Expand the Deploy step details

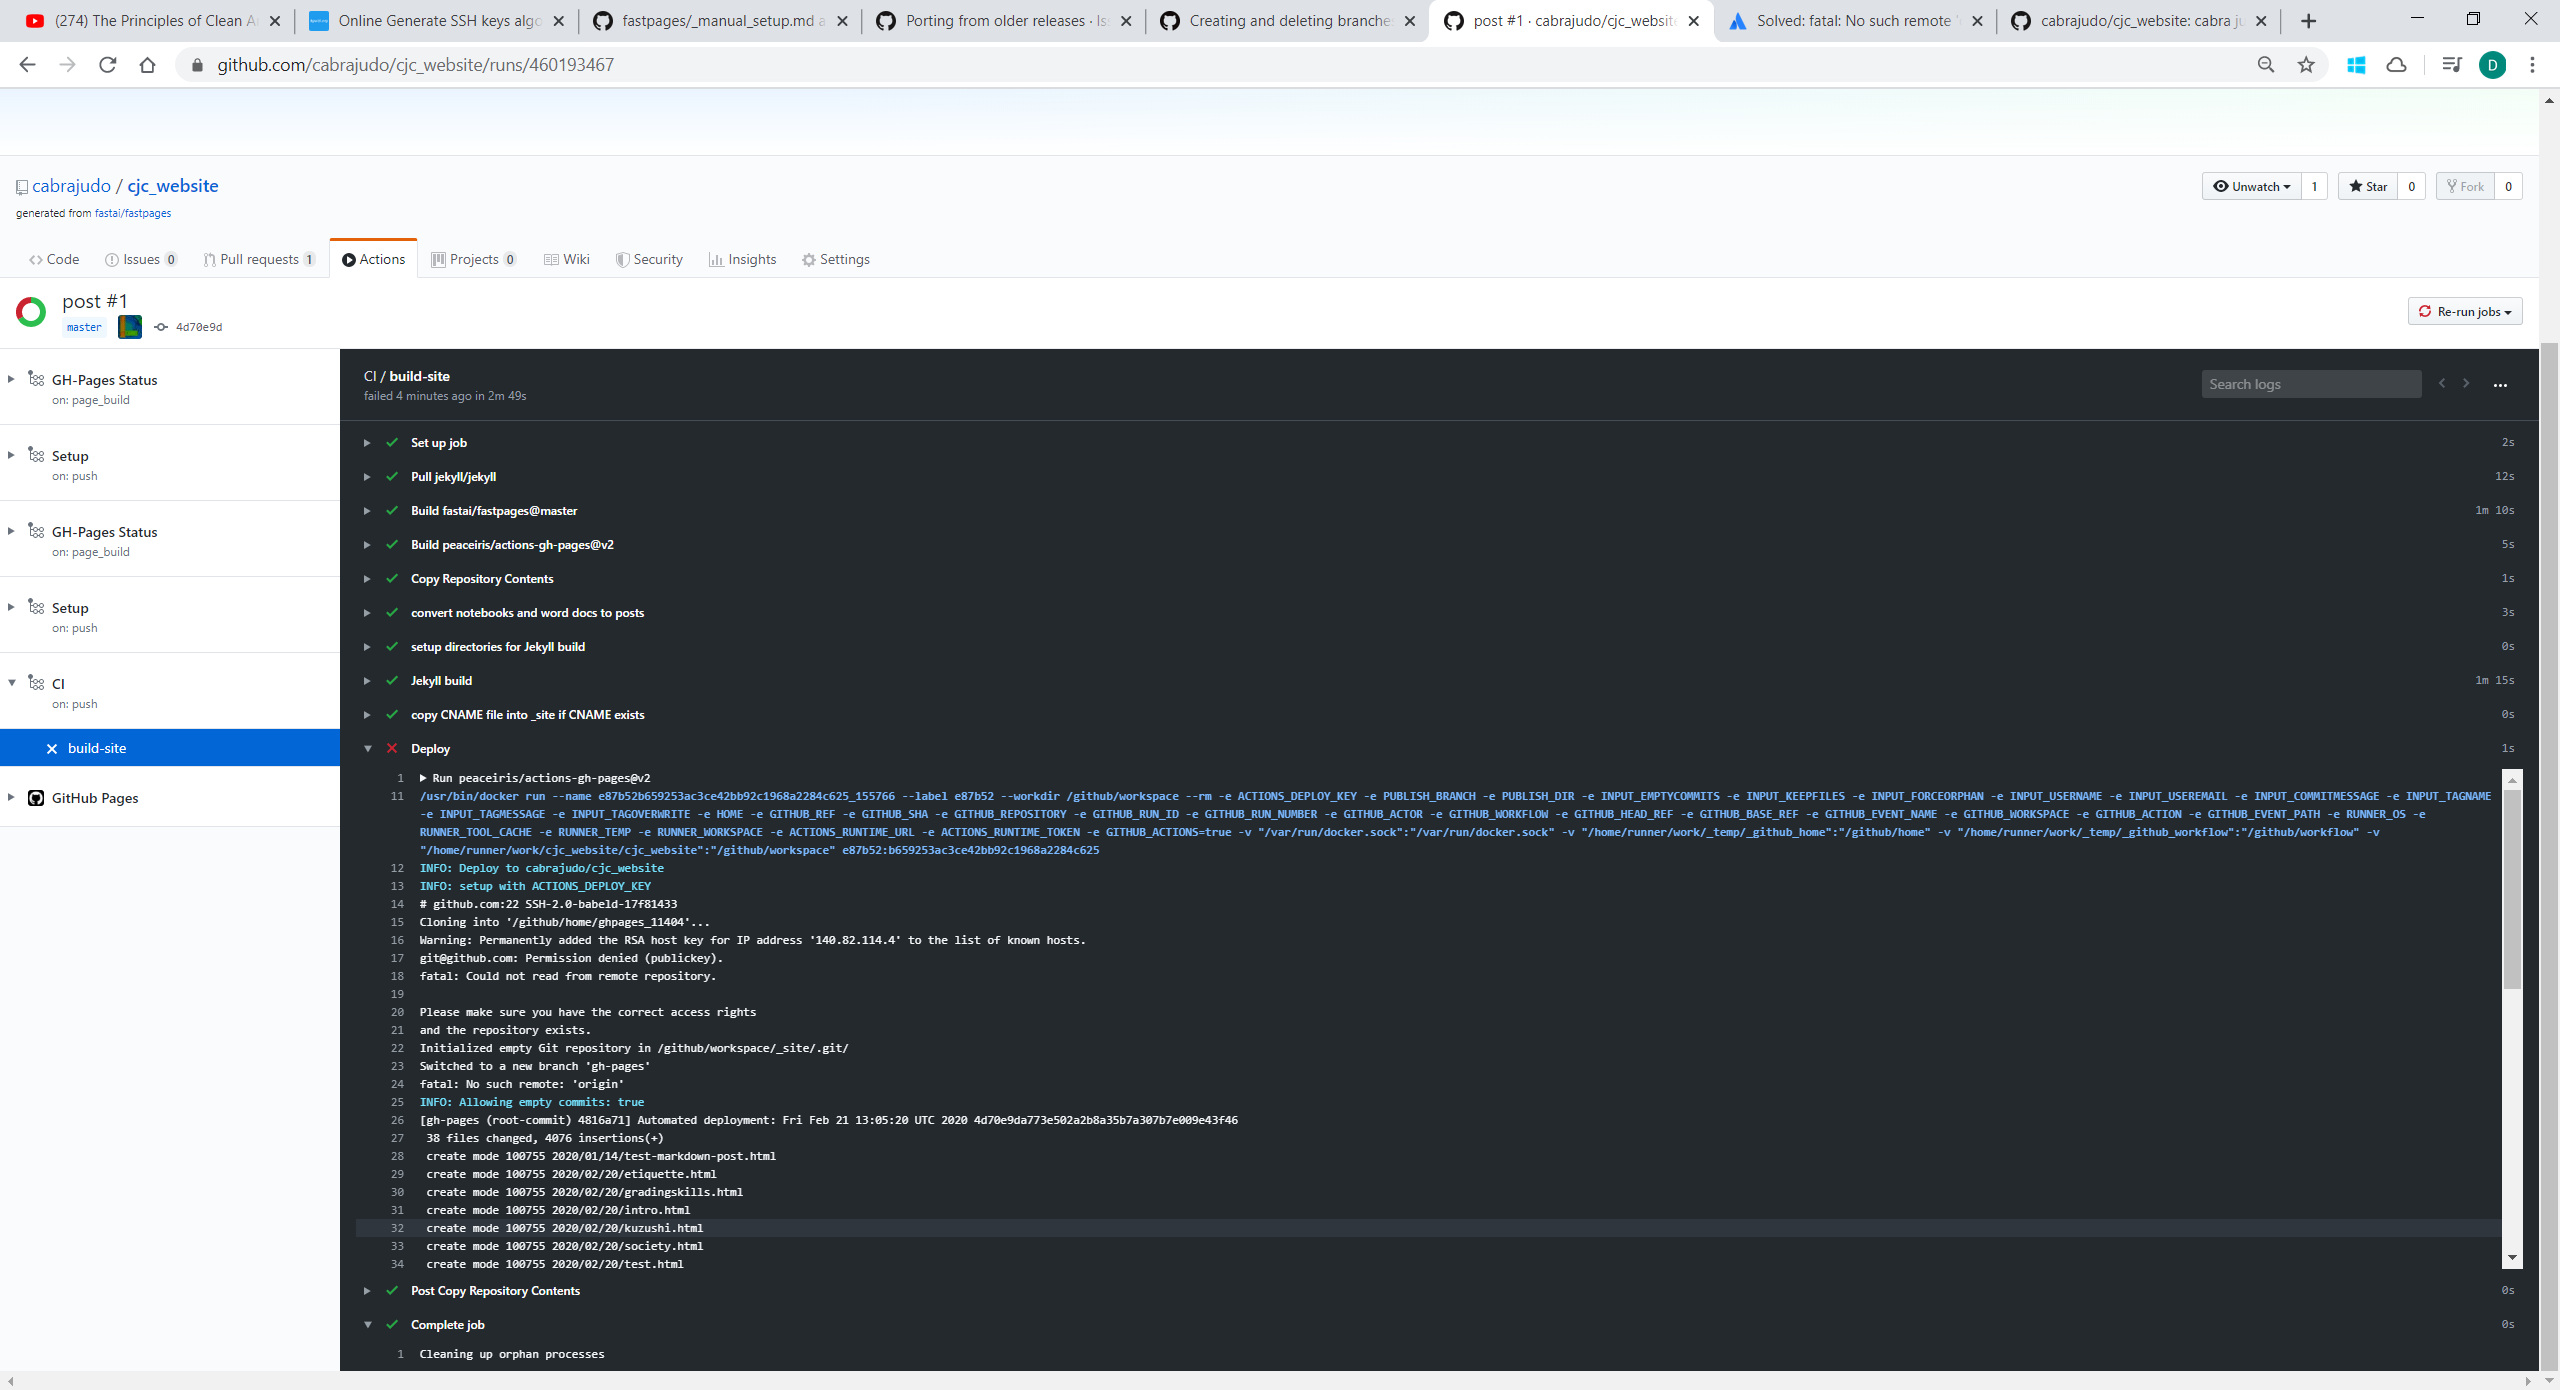(x=367, y=748)
